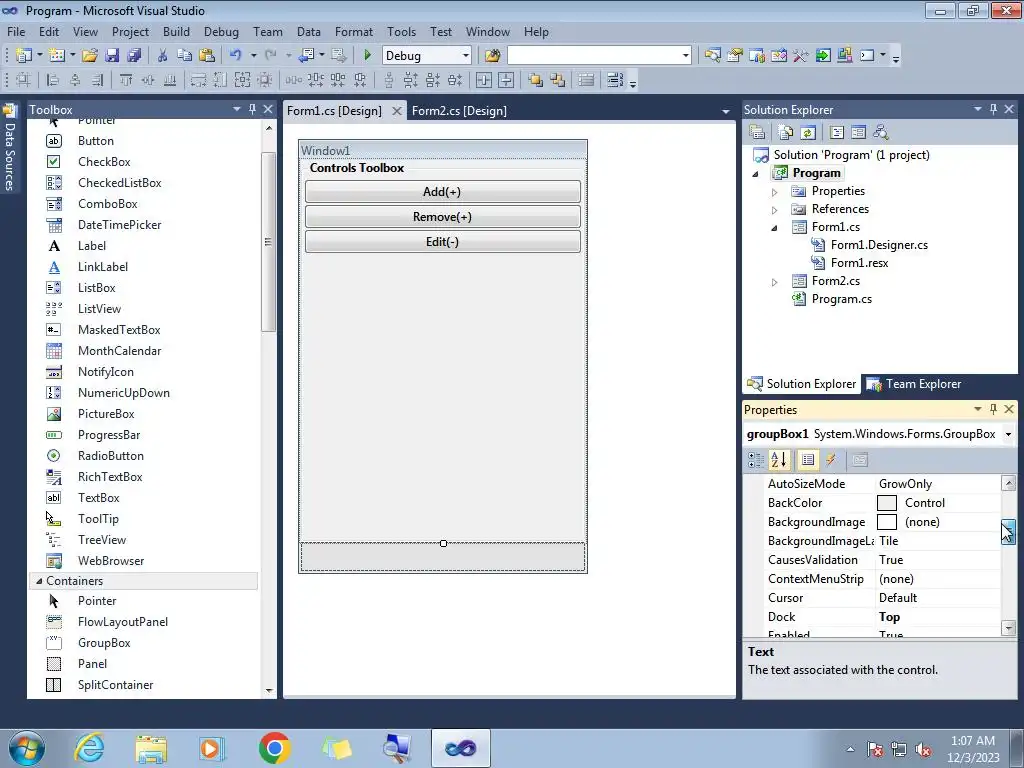
Task: Align Lefts in the layout toolbar
Action: point(53,80)
